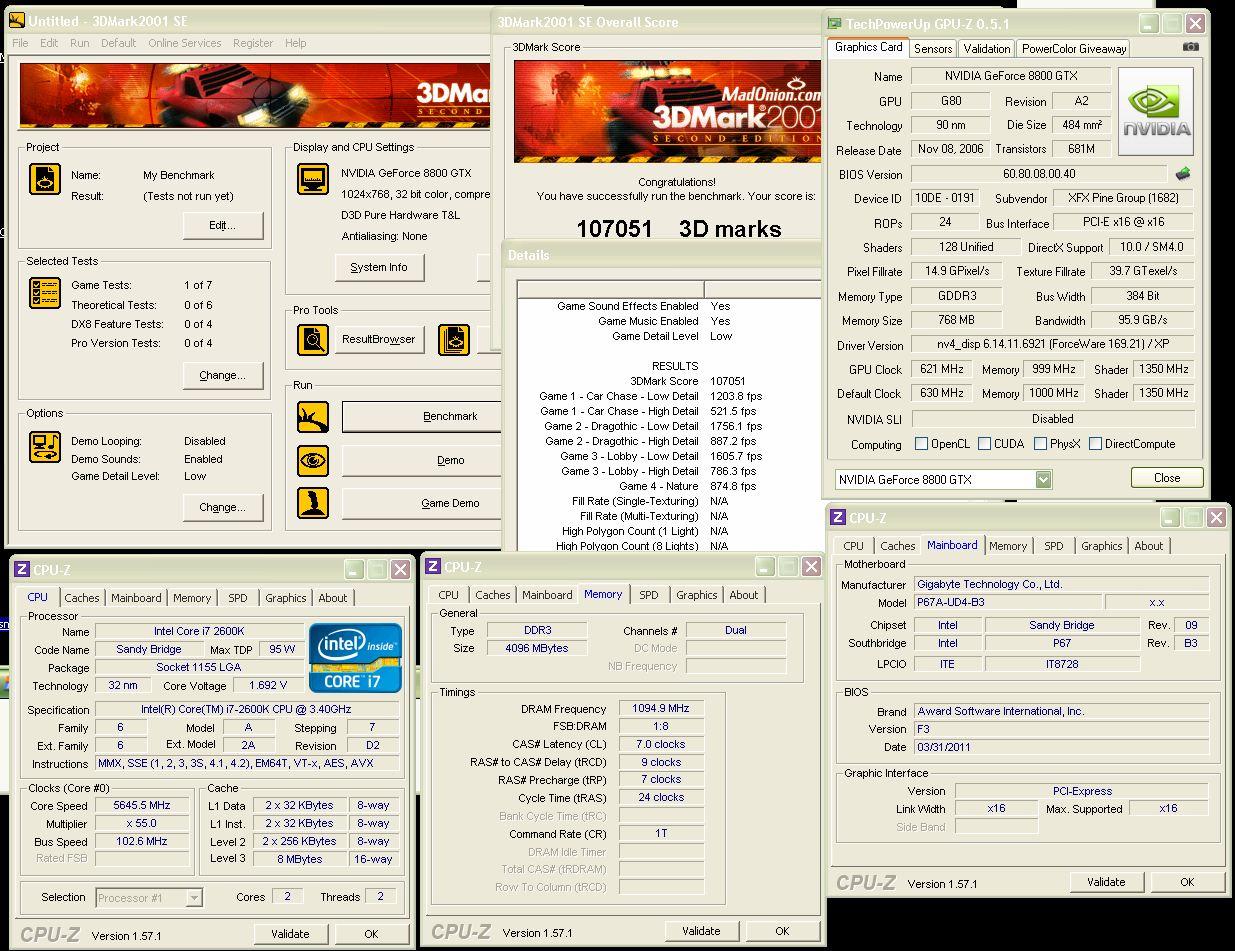Click the mainboard Model field P67A-UD4-B3
The height and width of the screenshot is (951, 1235).
point(1008,603)
